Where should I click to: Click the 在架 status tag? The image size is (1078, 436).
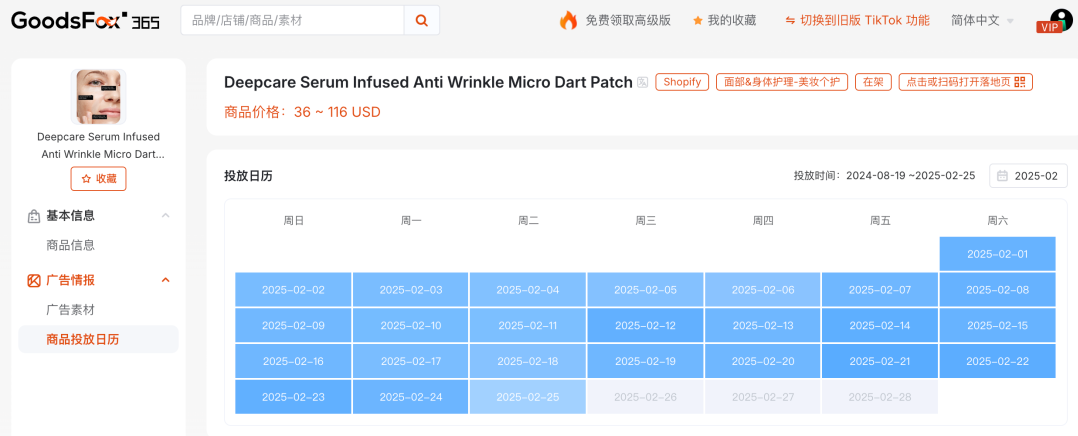coord(873,82)
